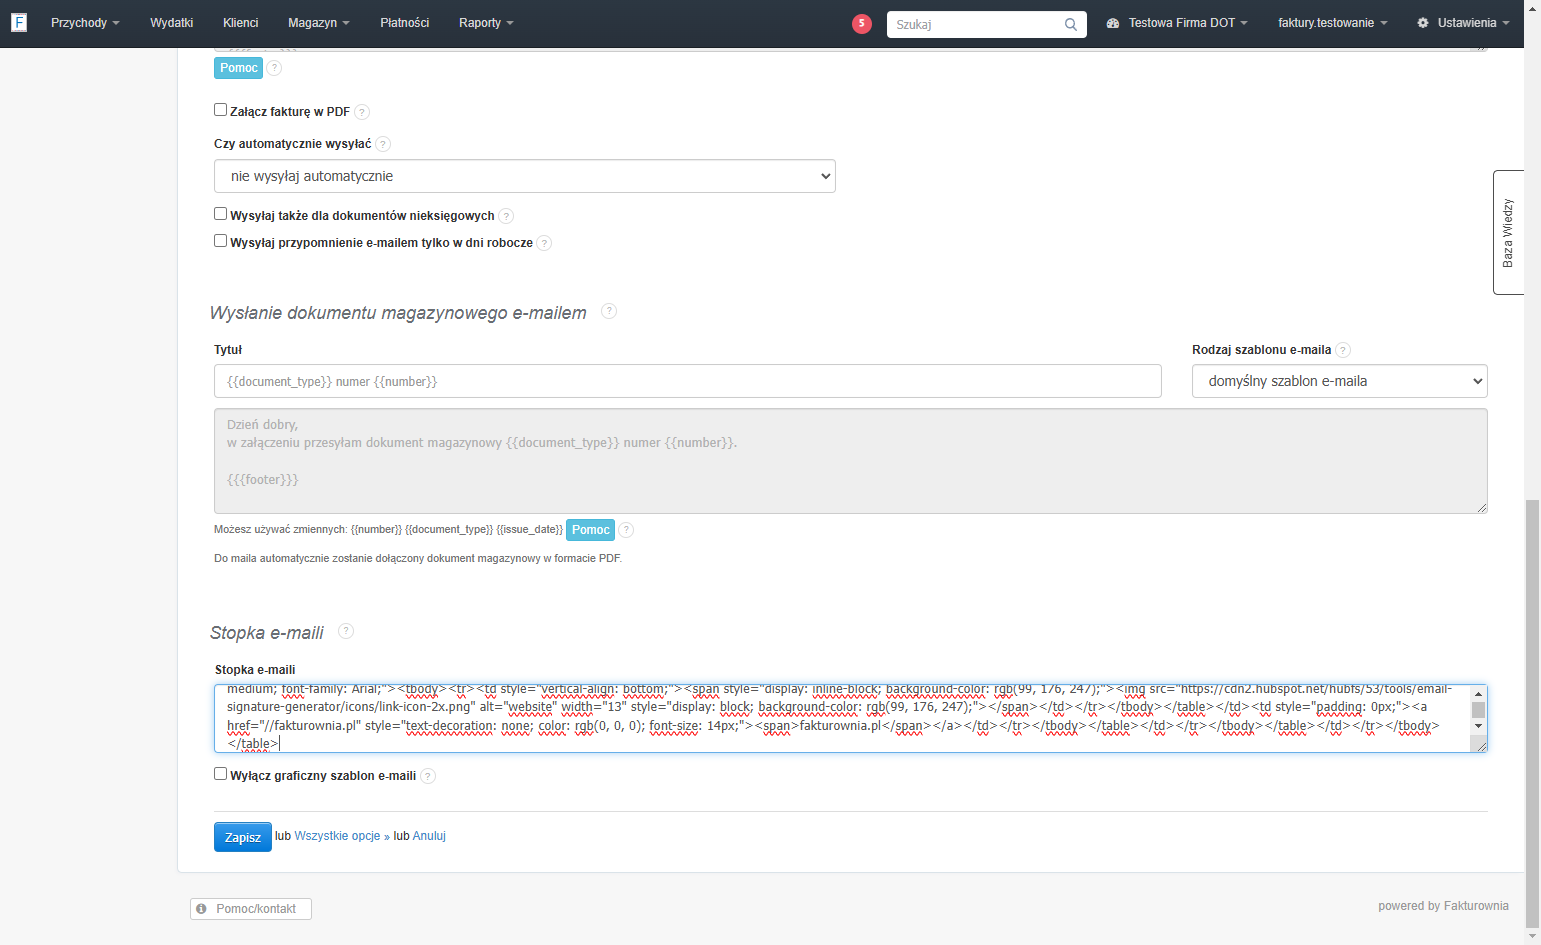Image resolution: width=1541 pixels, height=945 pixels.
Task: Open the 'nie wysyłaj automatycznie' dropdown
Action: click(x=525, y=176)
